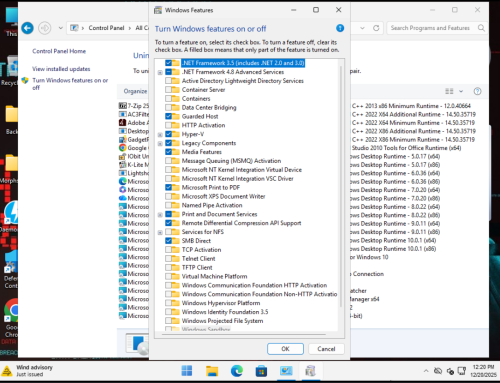The height and width of the screenshot is (383, 500).
Task: Launch File Explorer from the taskbar
Action: point(212,371)
